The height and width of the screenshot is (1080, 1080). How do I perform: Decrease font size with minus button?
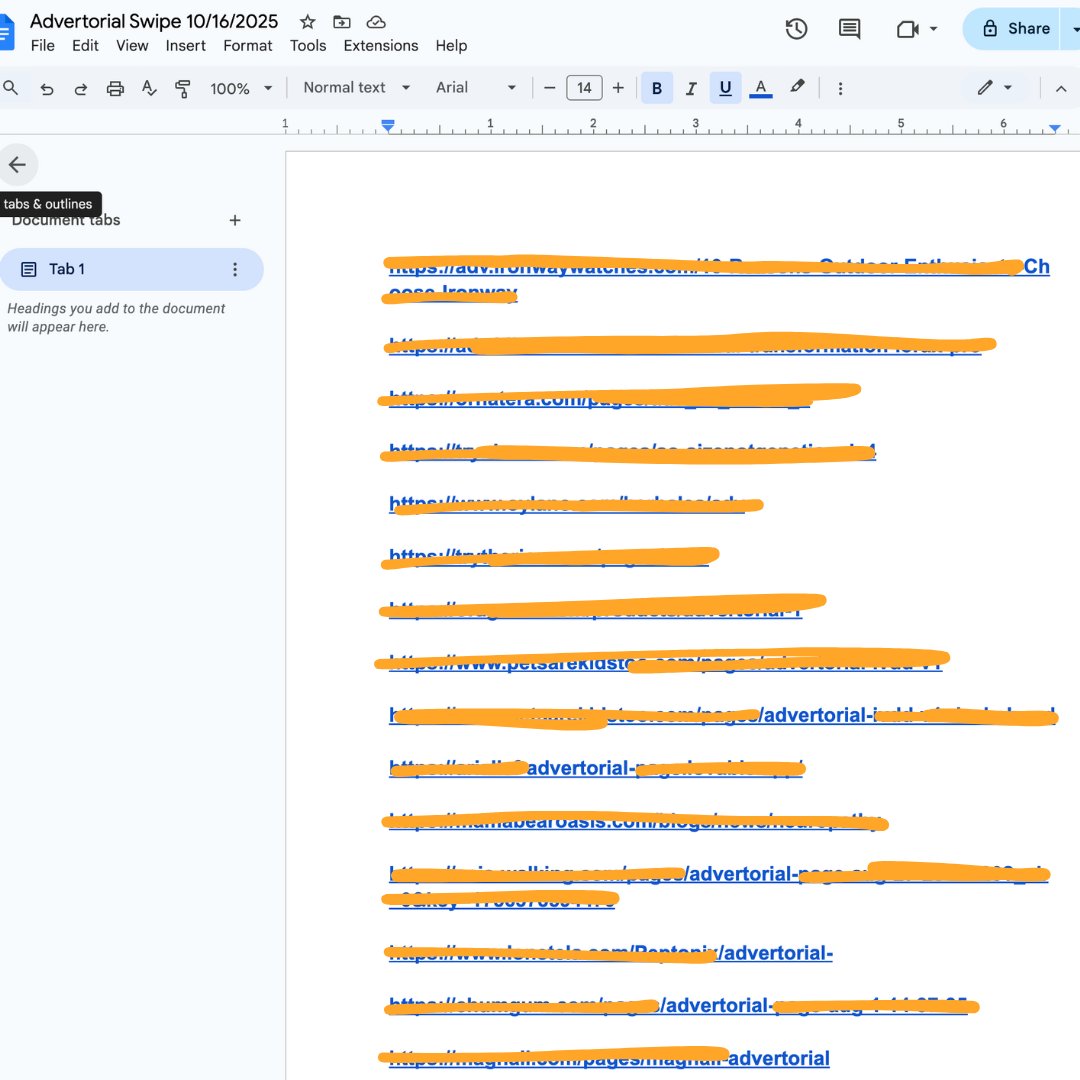pyautogui.click(x=550, y=88)
